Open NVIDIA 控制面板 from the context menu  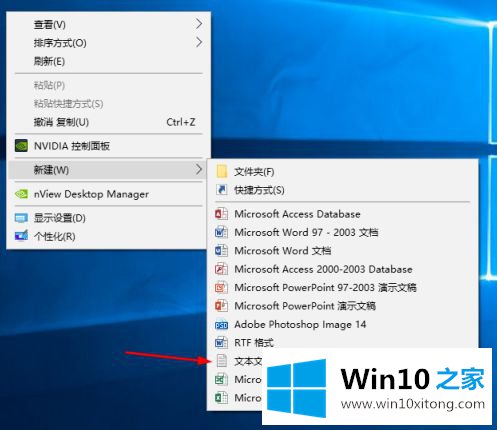[x=108, y=146]
